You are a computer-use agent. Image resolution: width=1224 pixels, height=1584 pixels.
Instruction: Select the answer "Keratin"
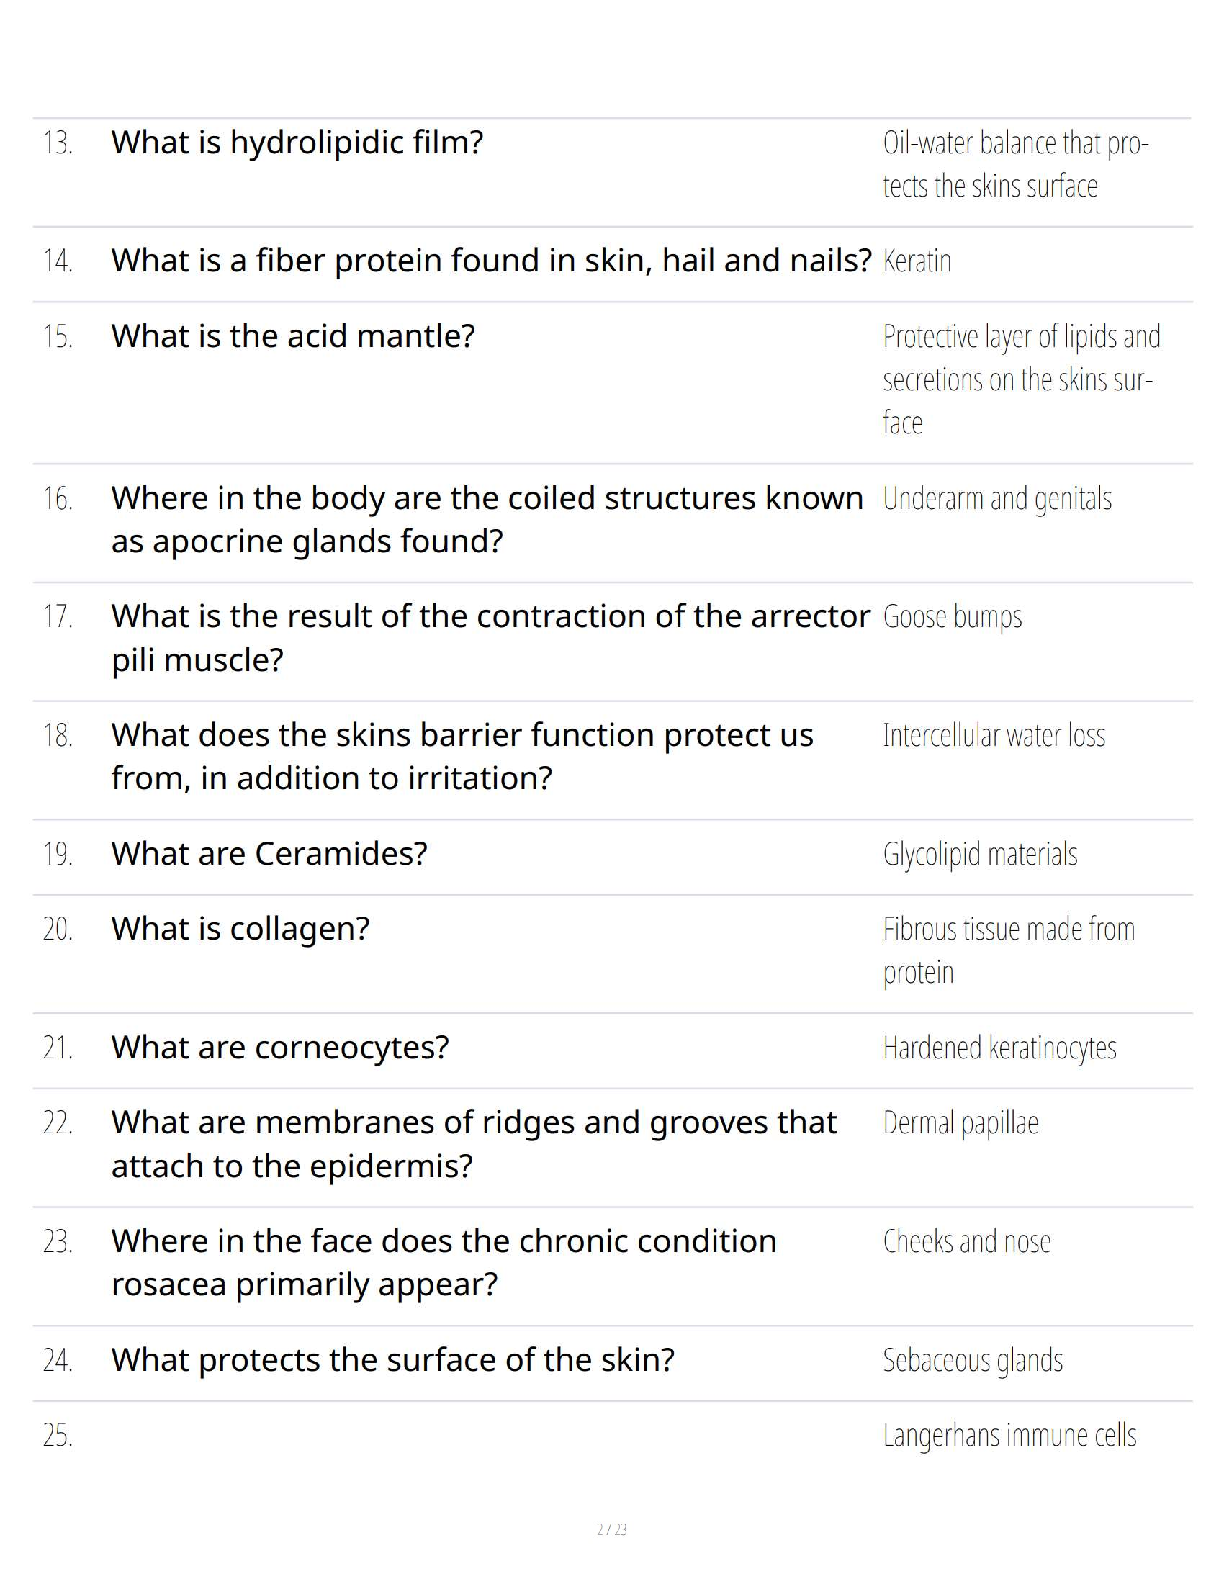click(x=917, y=261)
